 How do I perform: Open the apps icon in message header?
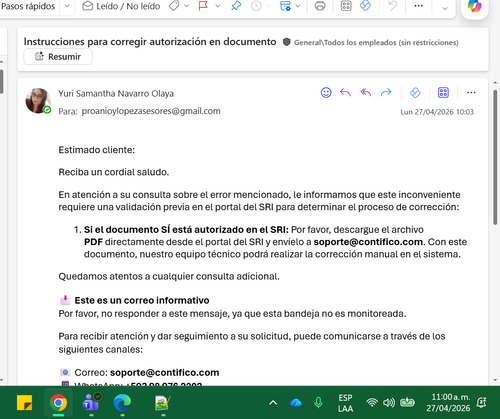tap(443, 92)
